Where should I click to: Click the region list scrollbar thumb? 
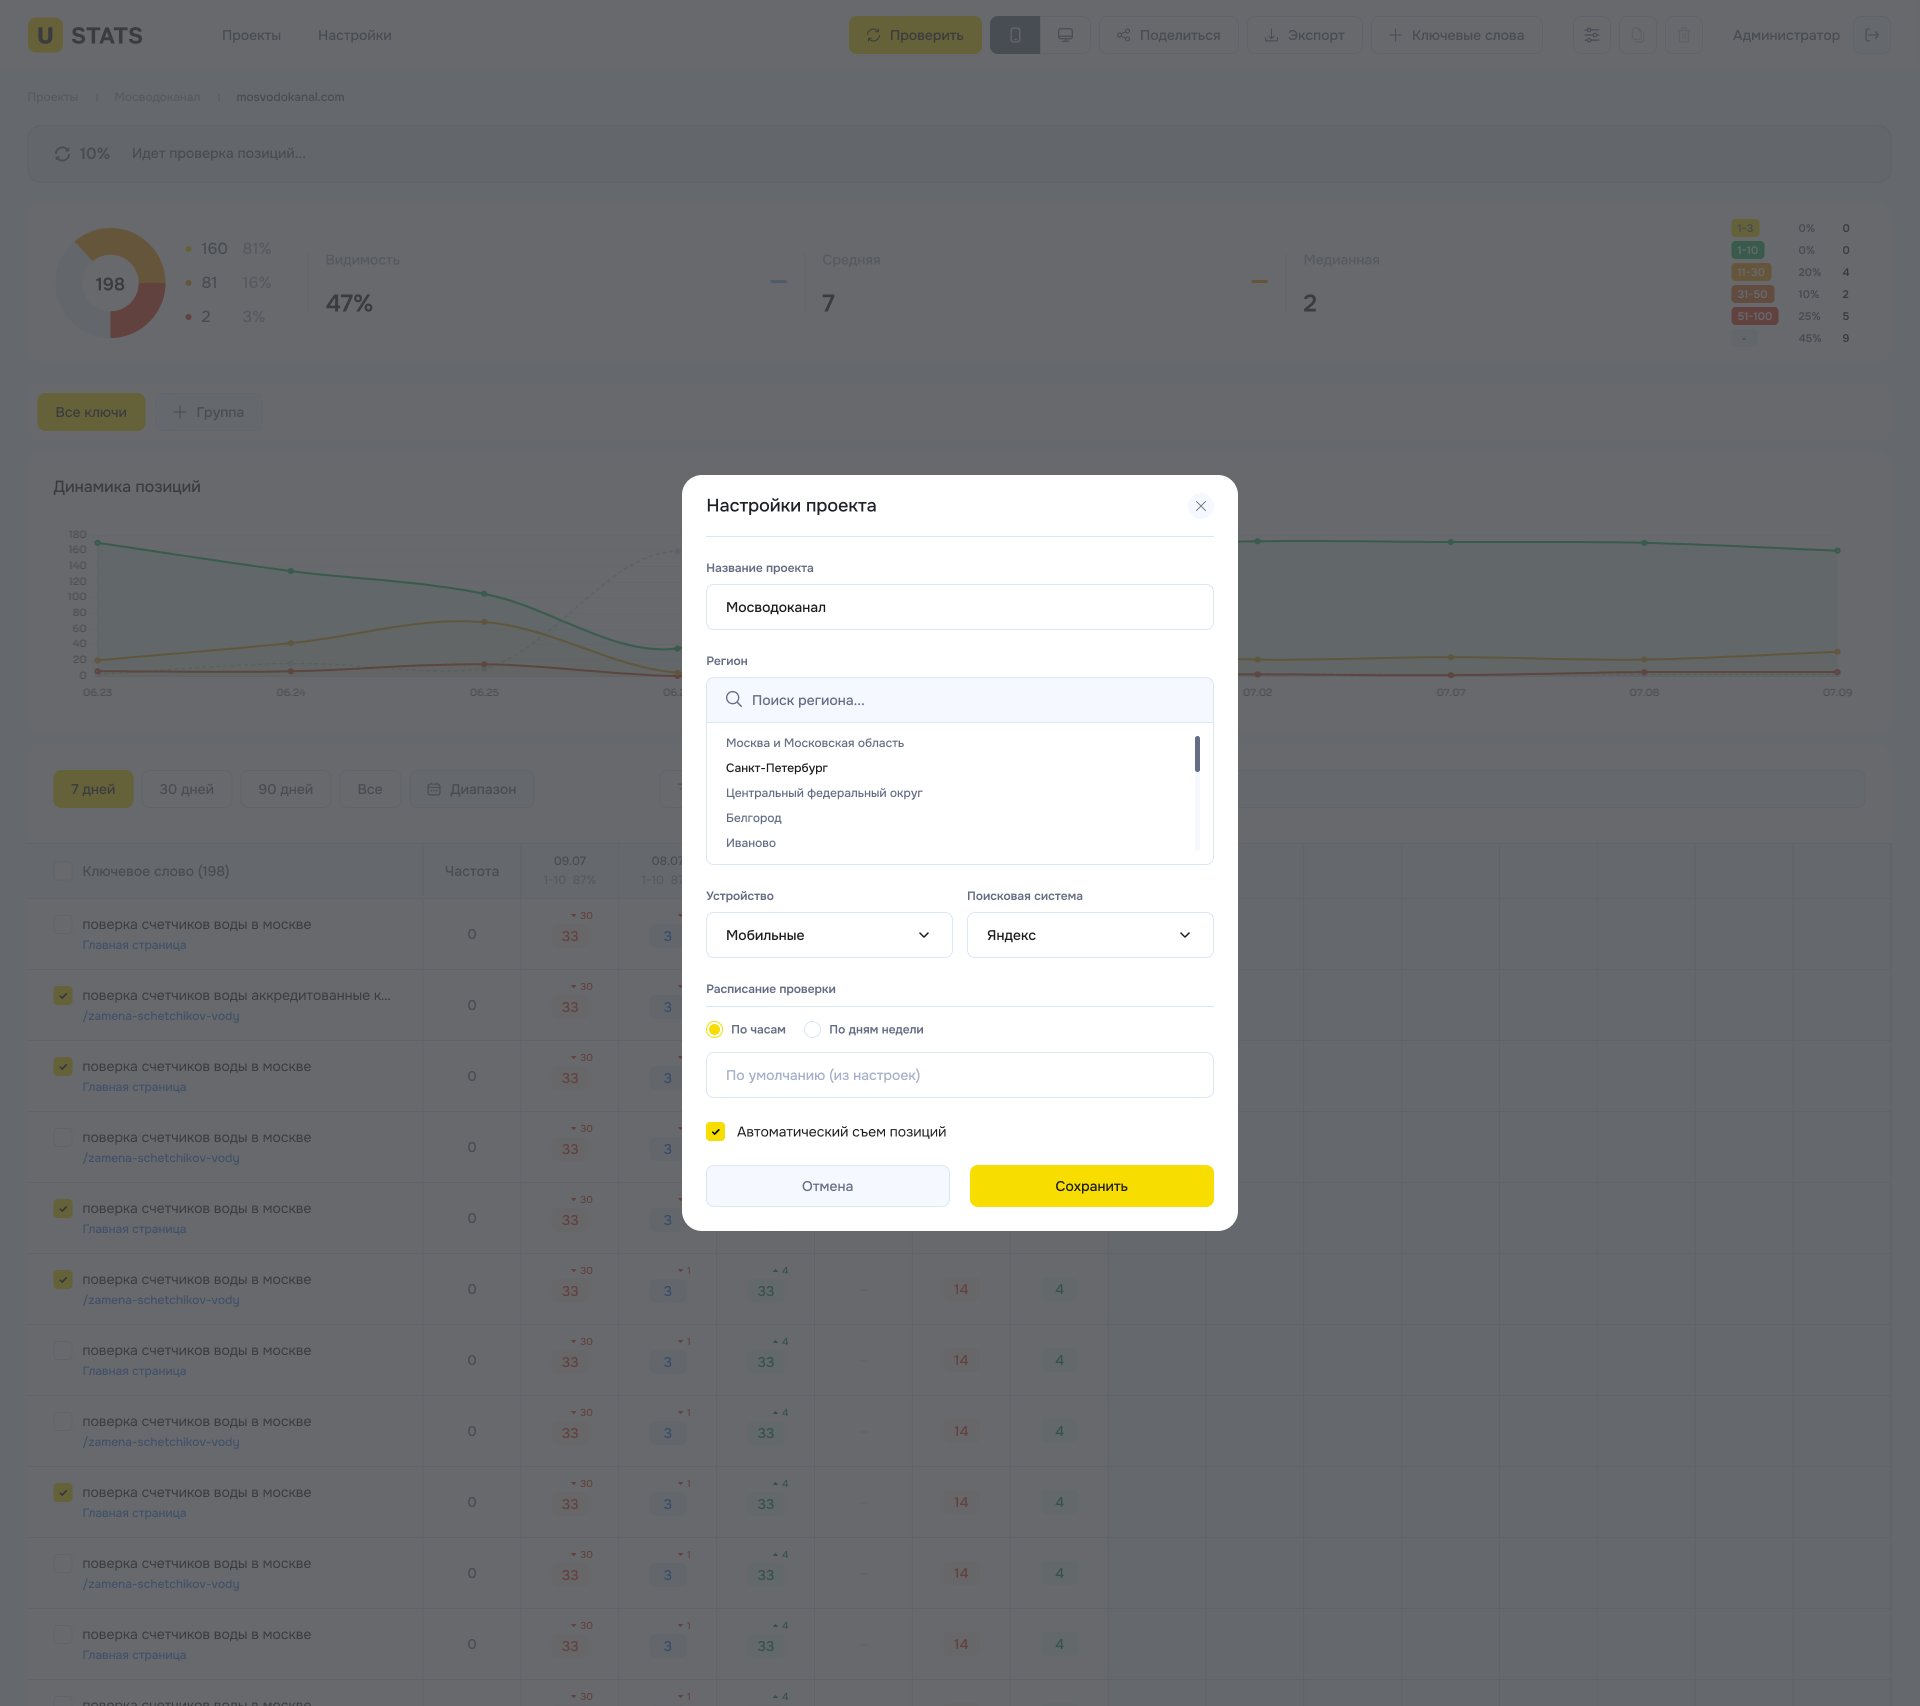click(1196, 754)
